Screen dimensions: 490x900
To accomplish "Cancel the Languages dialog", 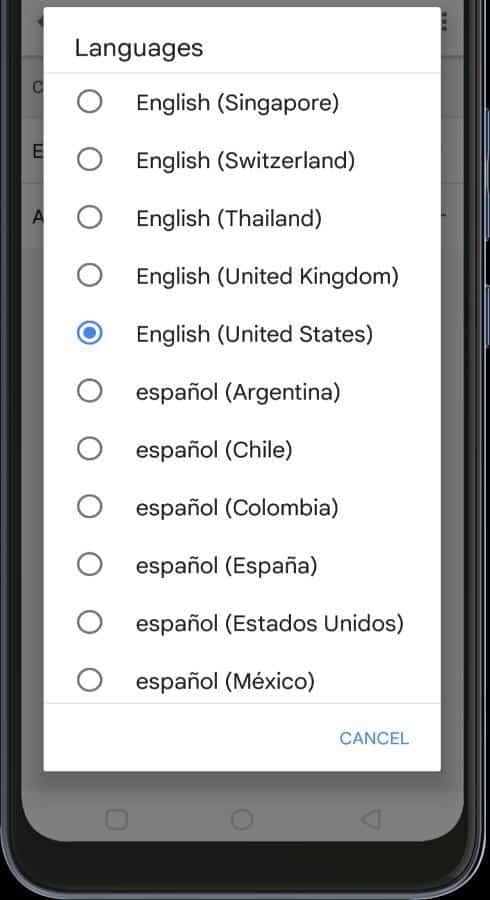I will tap(374, 738).
